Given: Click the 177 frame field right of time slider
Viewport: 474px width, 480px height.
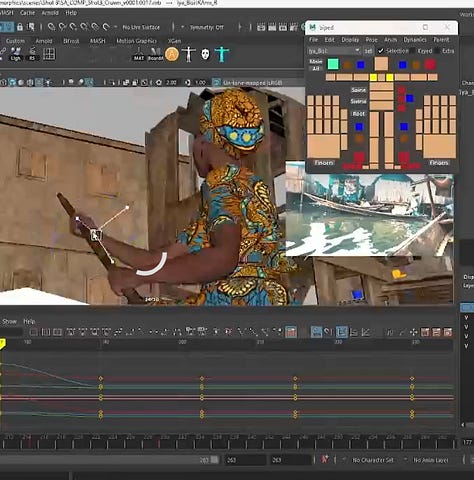Looking at the screenshot, I should pos(467,442).
